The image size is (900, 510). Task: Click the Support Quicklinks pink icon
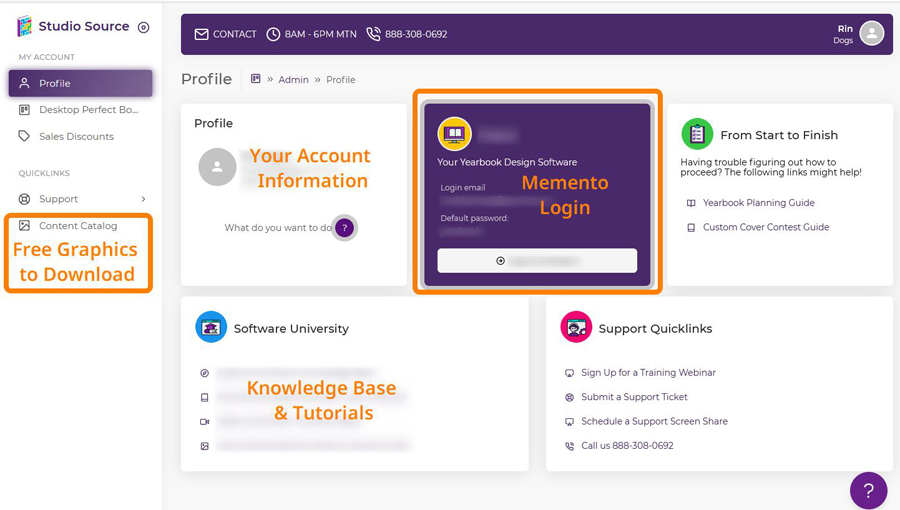tap(576, 328)
